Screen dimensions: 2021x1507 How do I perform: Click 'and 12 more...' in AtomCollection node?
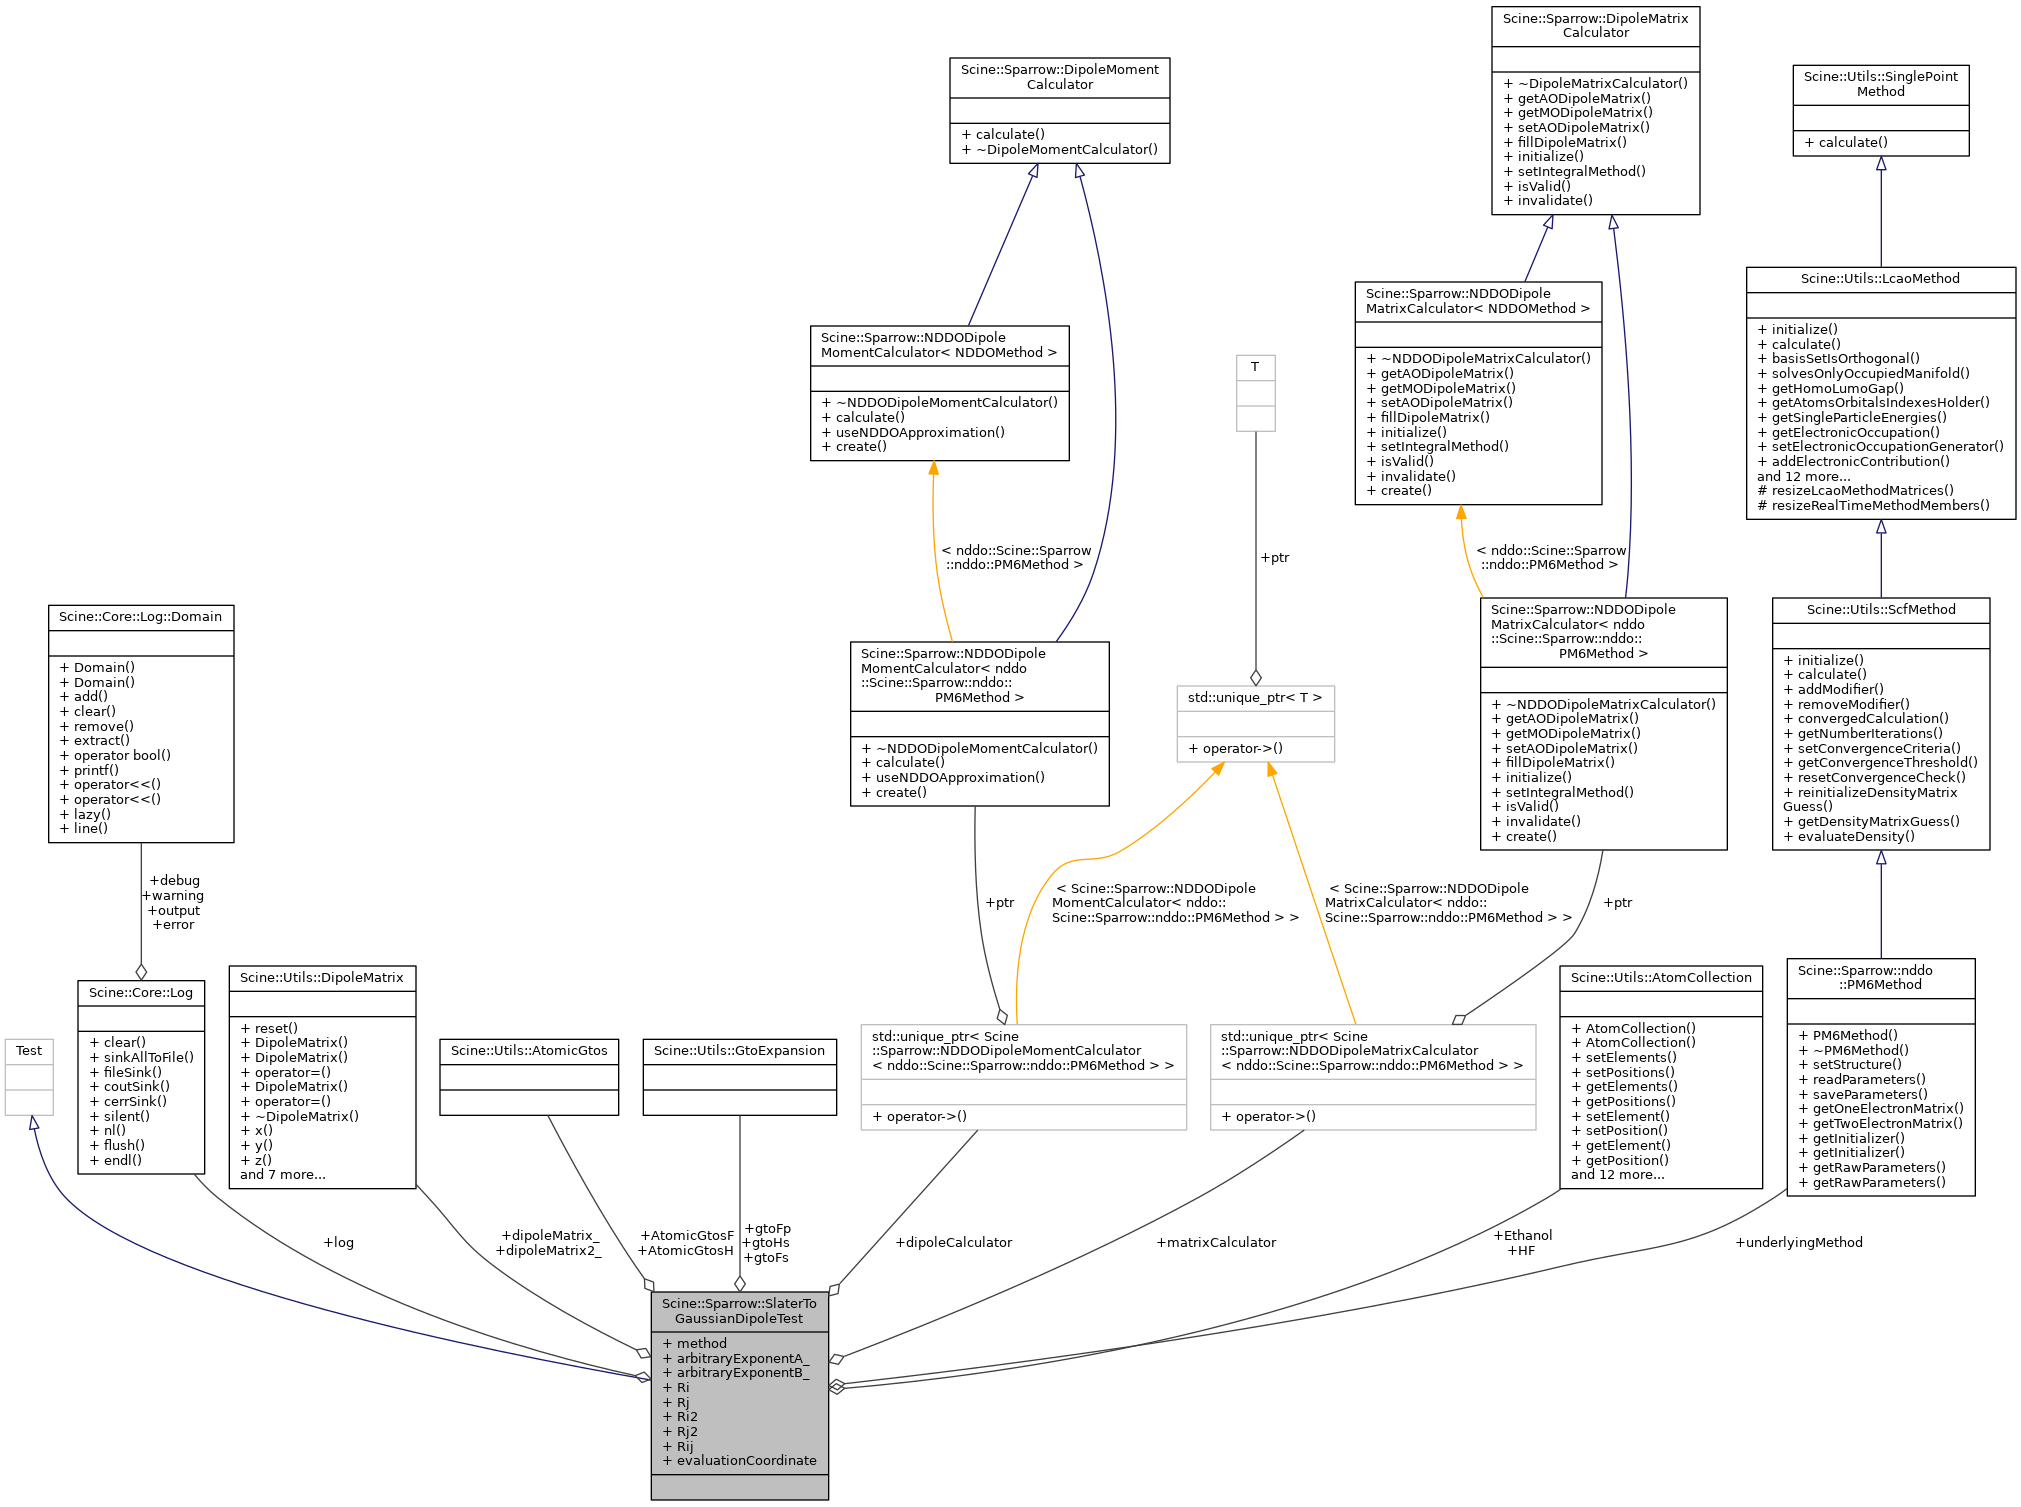coord(1617,1174)
